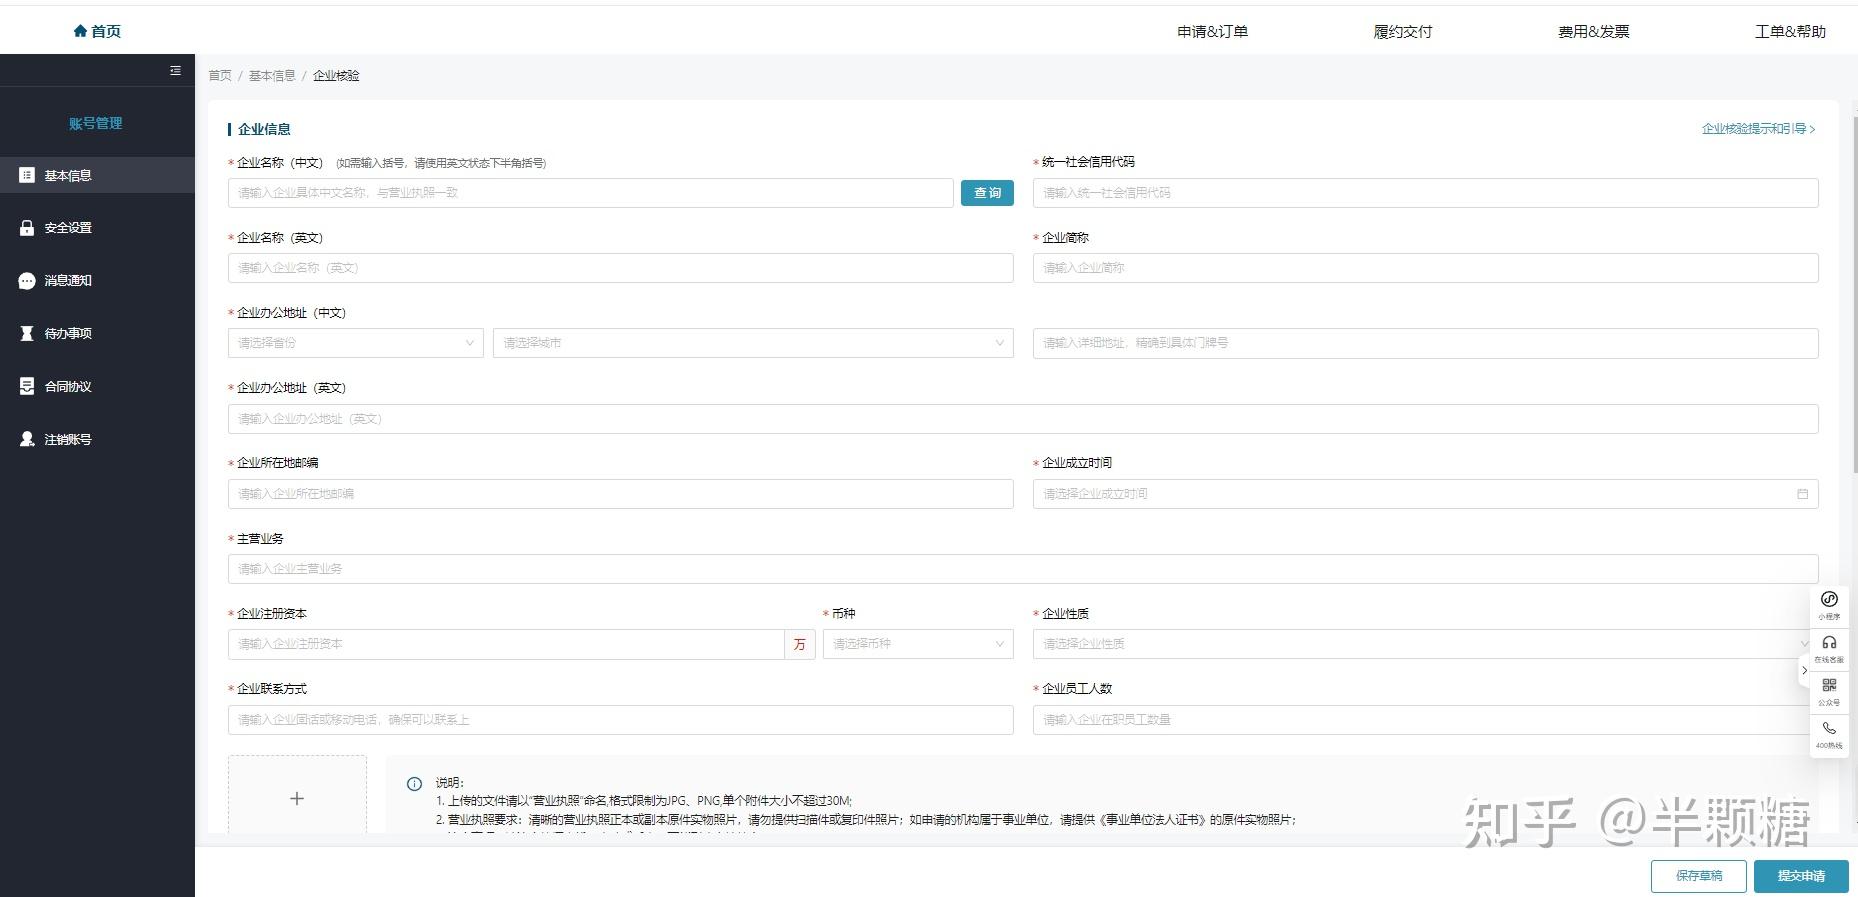Open the 400热线 phone widget
This screenshot has width=1858, height=897.
coord(1829,734)
